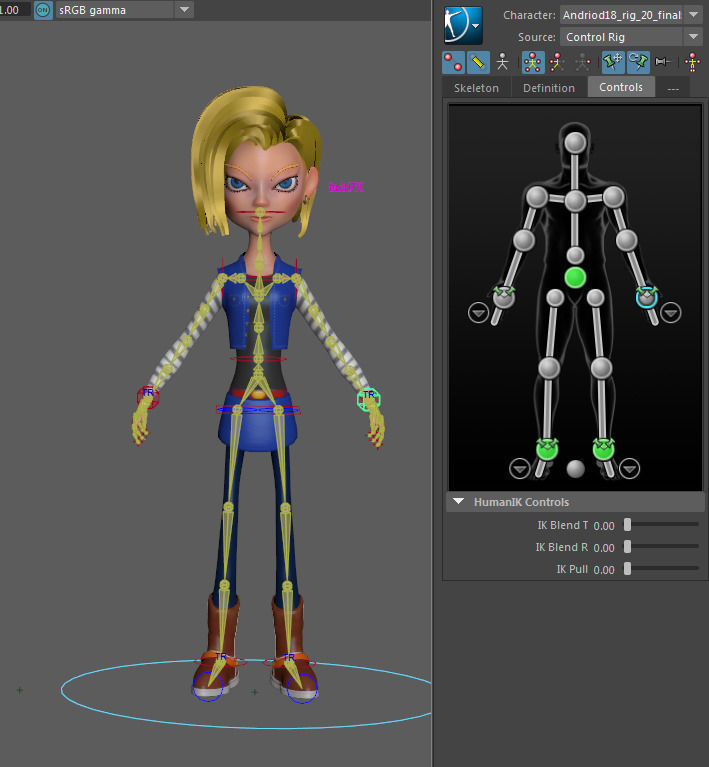Expand foot details arrow on left side
709x767 pixels.
519,469
